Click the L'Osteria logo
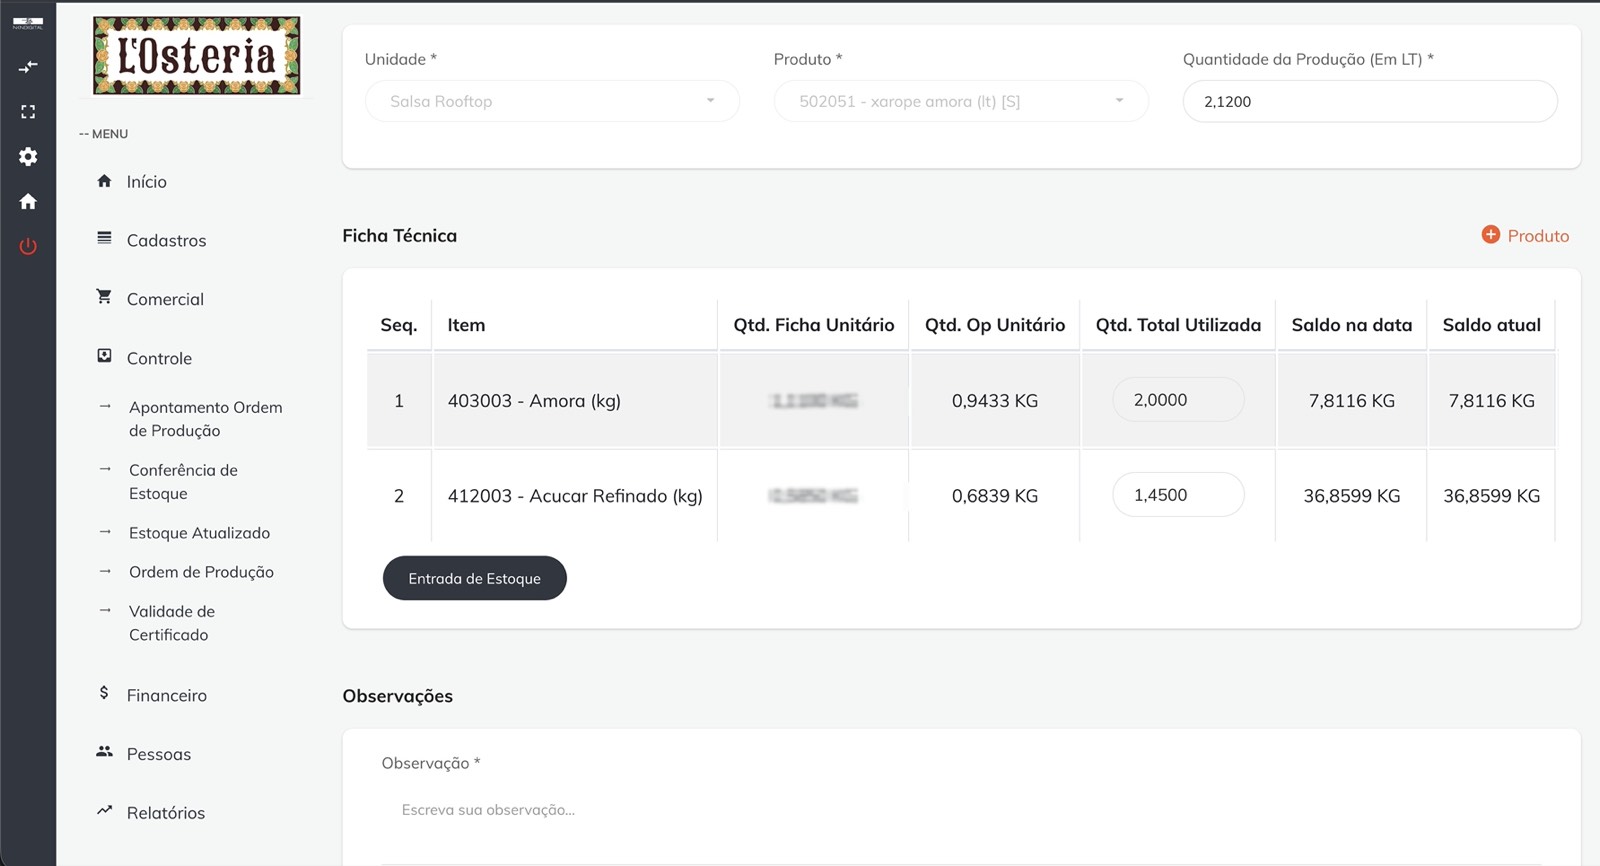This screenshot has width=1600, height=866. (x=196, y=56)
